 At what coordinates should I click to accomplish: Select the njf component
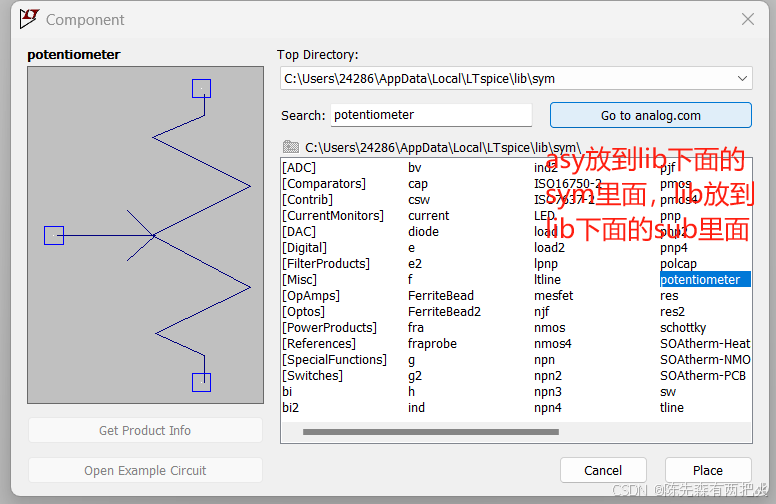541,312
